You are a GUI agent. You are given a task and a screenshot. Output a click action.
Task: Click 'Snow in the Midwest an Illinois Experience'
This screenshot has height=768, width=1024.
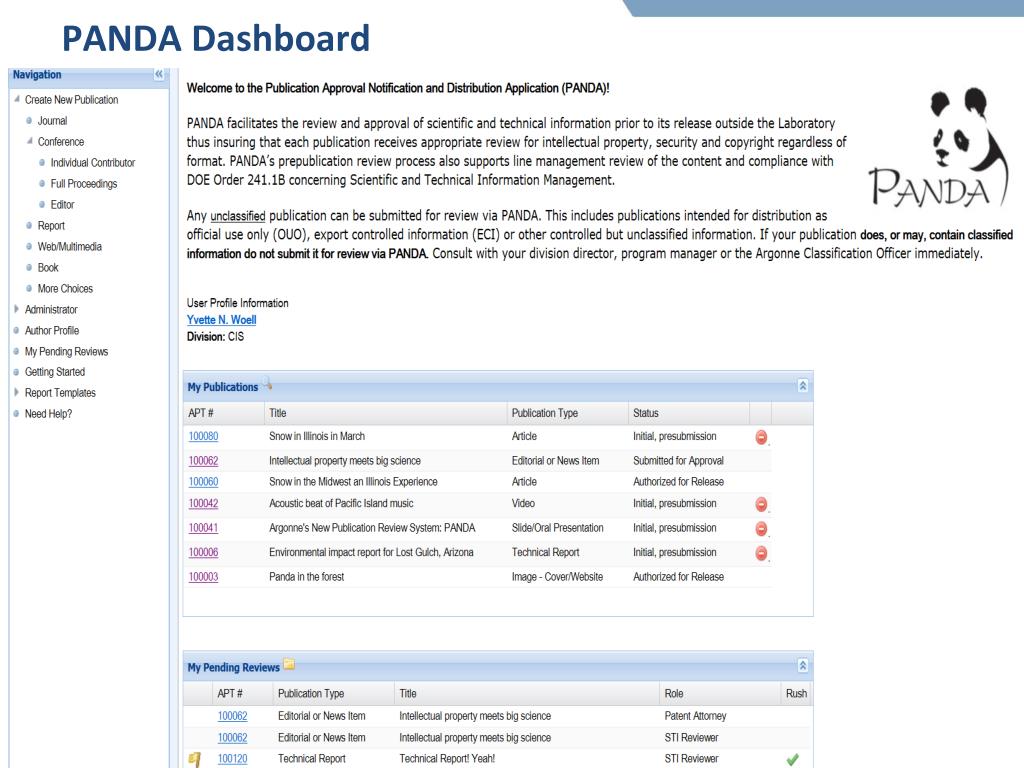pos(353,481)
